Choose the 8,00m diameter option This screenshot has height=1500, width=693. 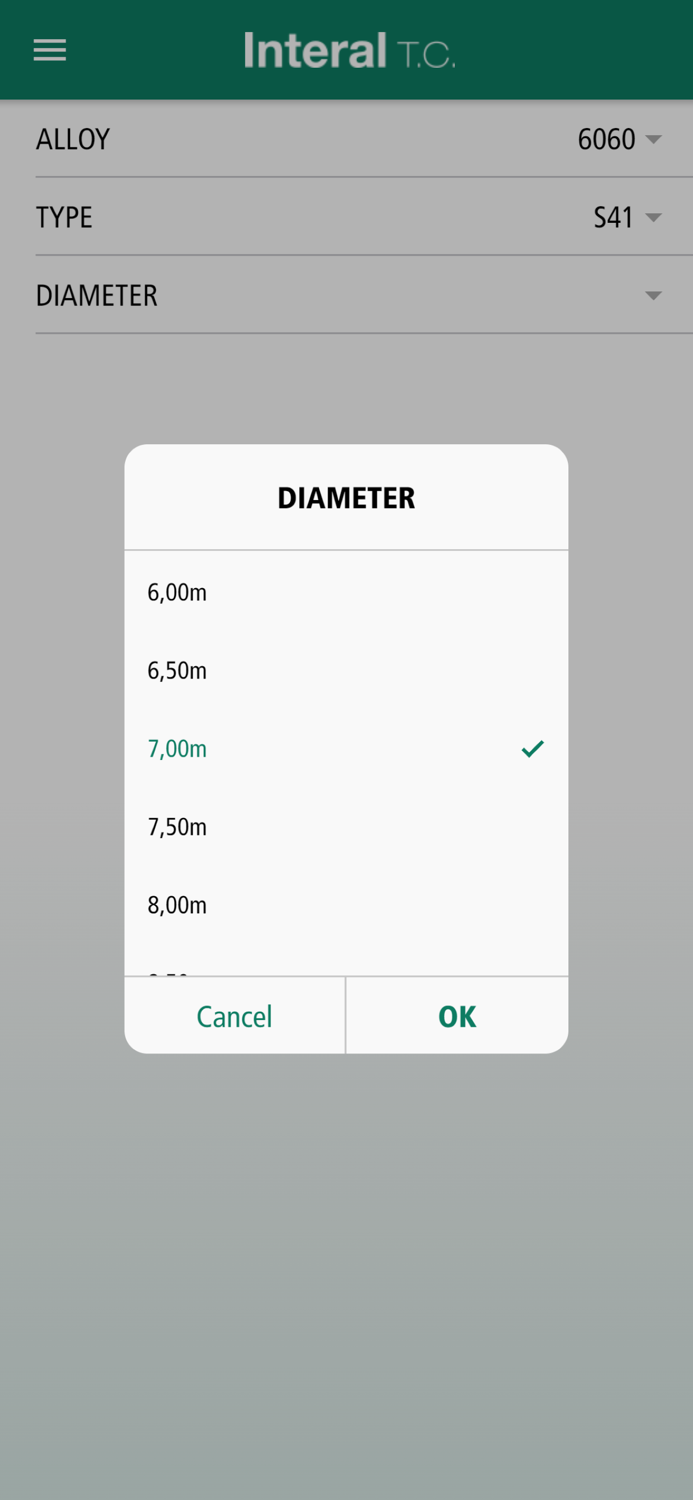tap(177, 904)
